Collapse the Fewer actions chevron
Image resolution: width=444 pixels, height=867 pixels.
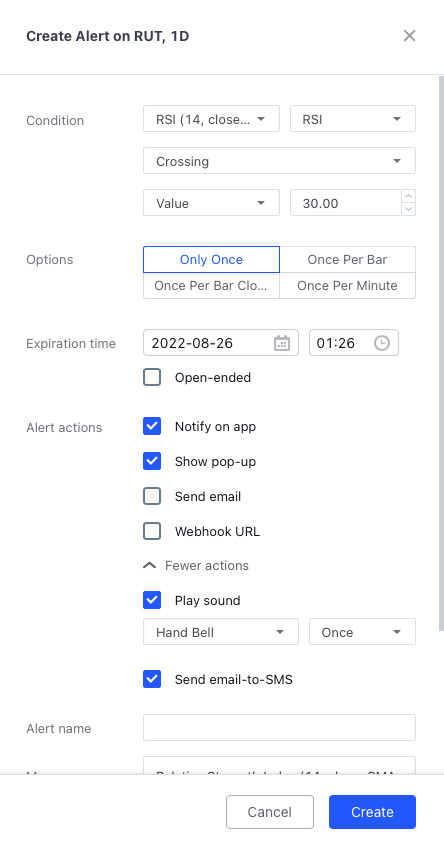pos(149,566)
